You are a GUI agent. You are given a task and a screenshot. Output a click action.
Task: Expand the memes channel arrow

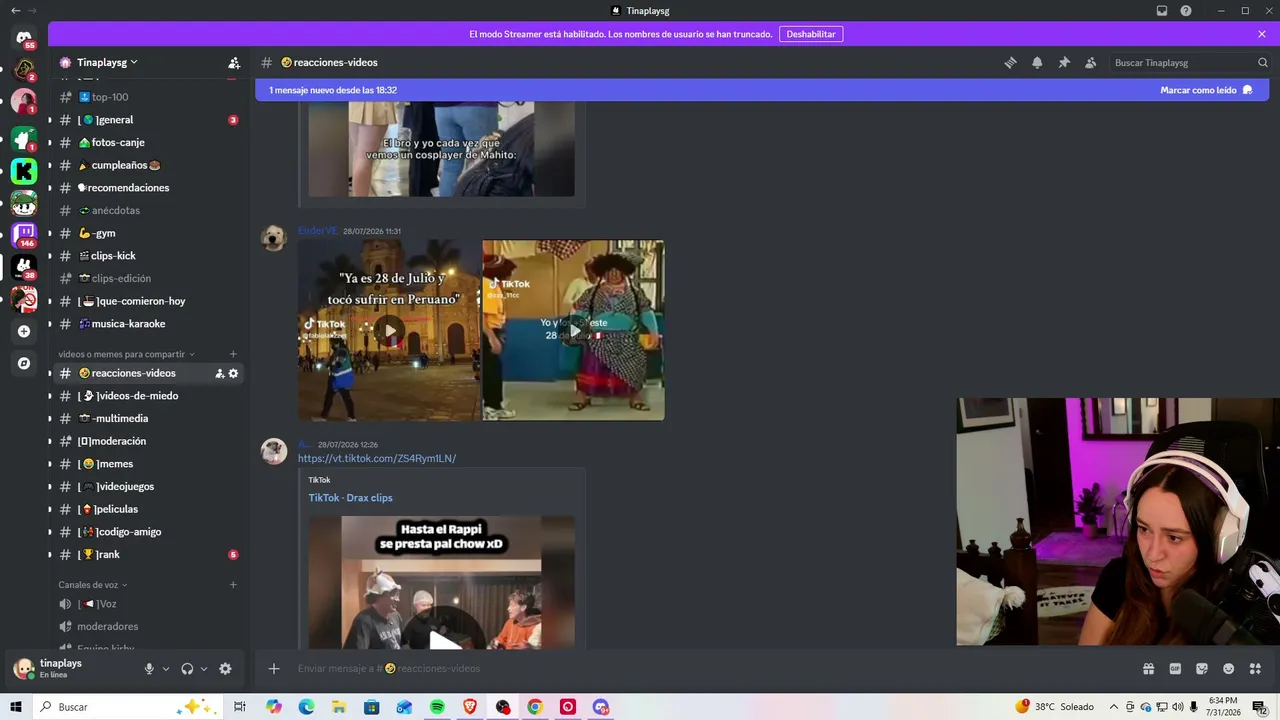click(x=49, y=464)
